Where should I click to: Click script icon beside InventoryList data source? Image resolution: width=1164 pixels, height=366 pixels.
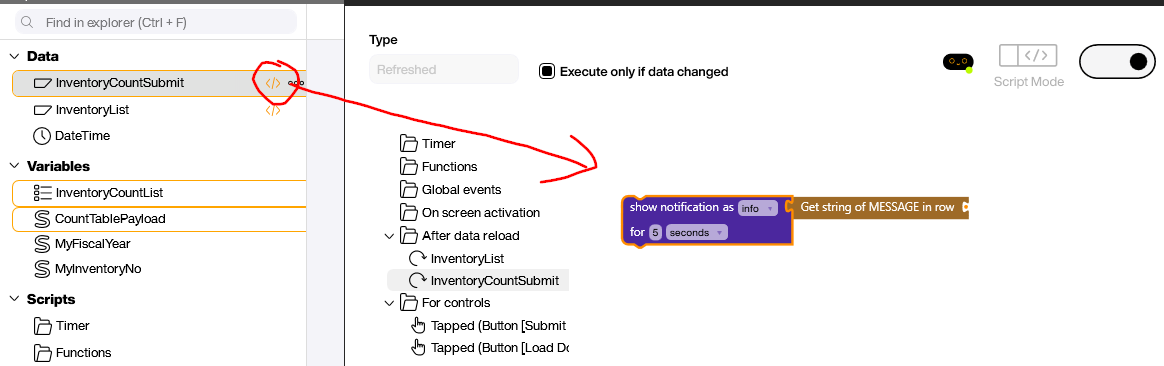pyautogui.click(x=273, y=110)
